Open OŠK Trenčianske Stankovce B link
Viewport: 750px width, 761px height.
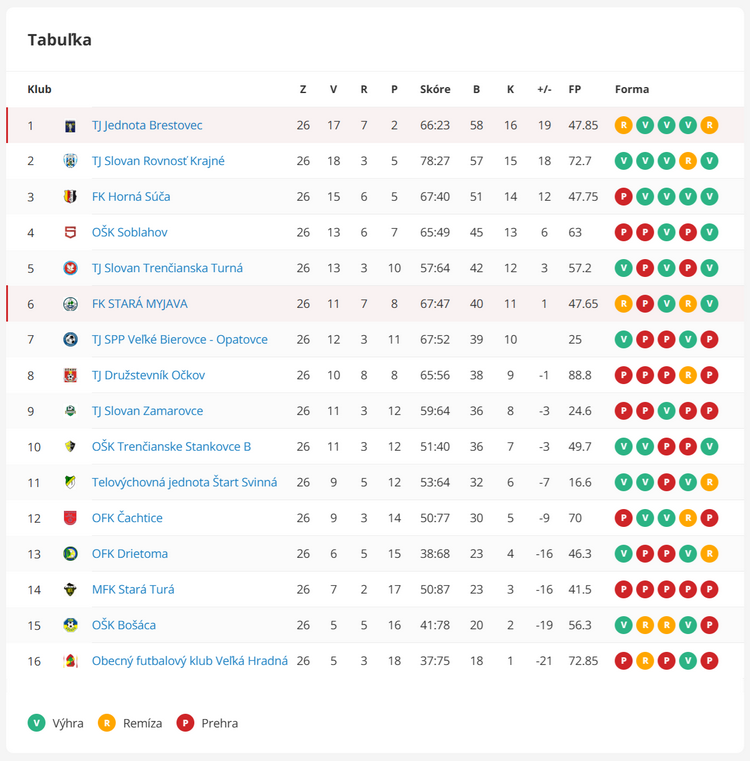(171, 447)
